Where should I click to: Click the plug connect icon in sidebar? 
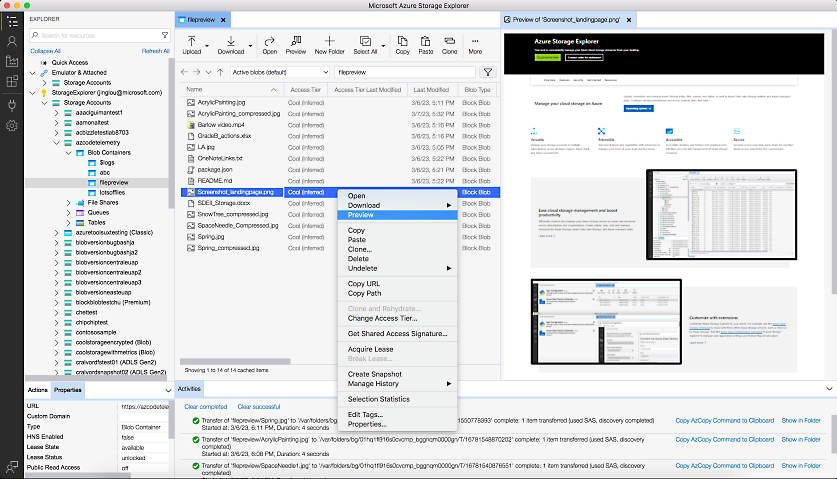tap(12, 104)
